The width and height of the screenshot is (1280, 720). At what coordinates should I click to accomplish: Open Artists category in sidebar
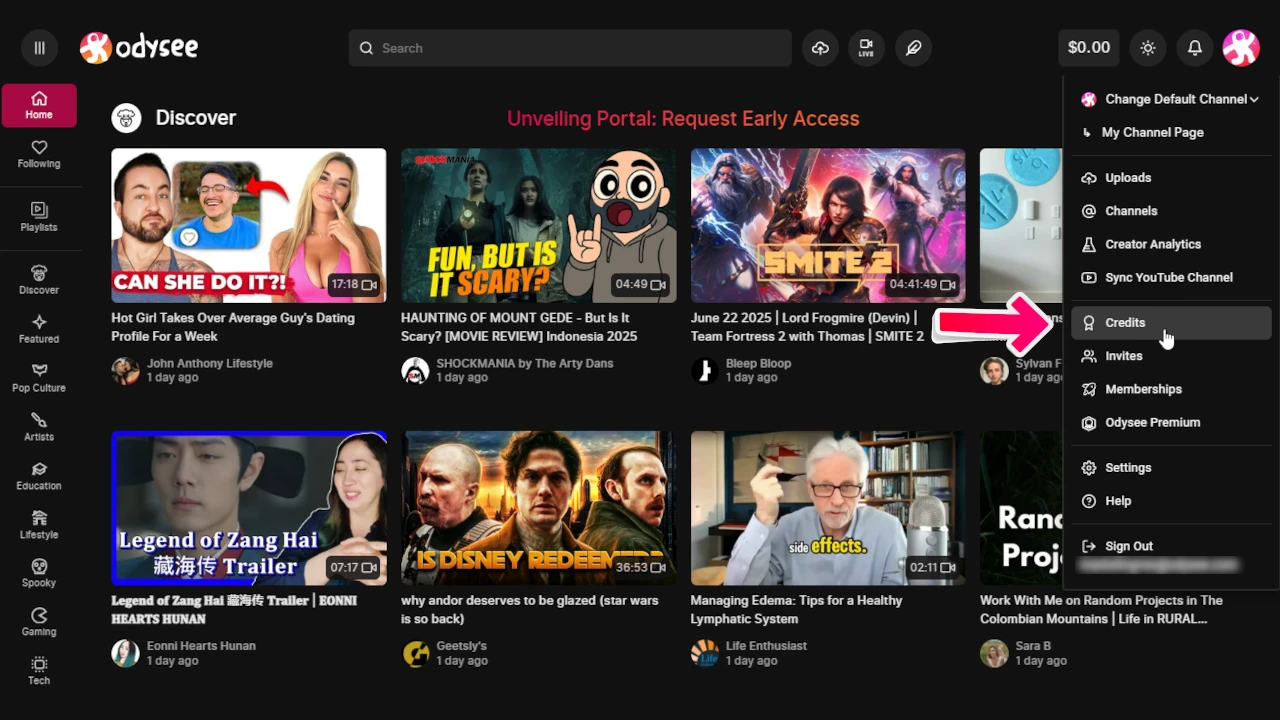click(x=39, y=427)
